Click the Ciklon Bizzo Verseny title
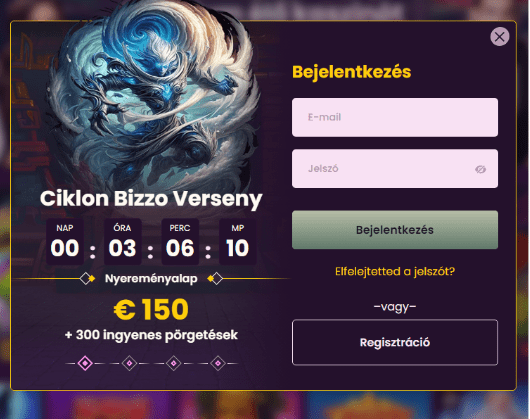 coord(151,198)
